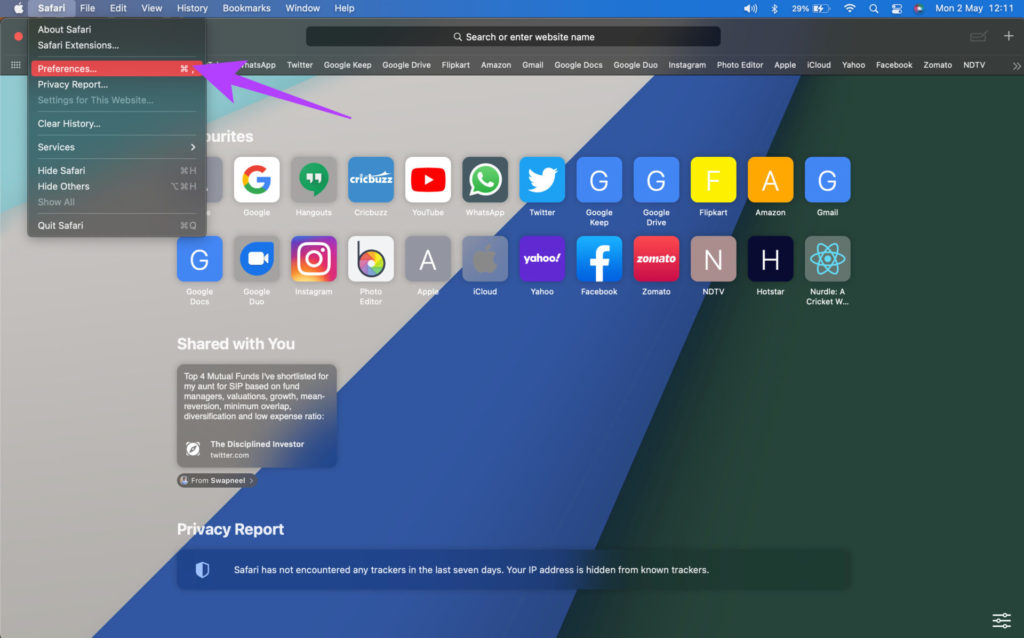Open the History menu
This screenshot has height=638, width=1024.
point(192,8)
